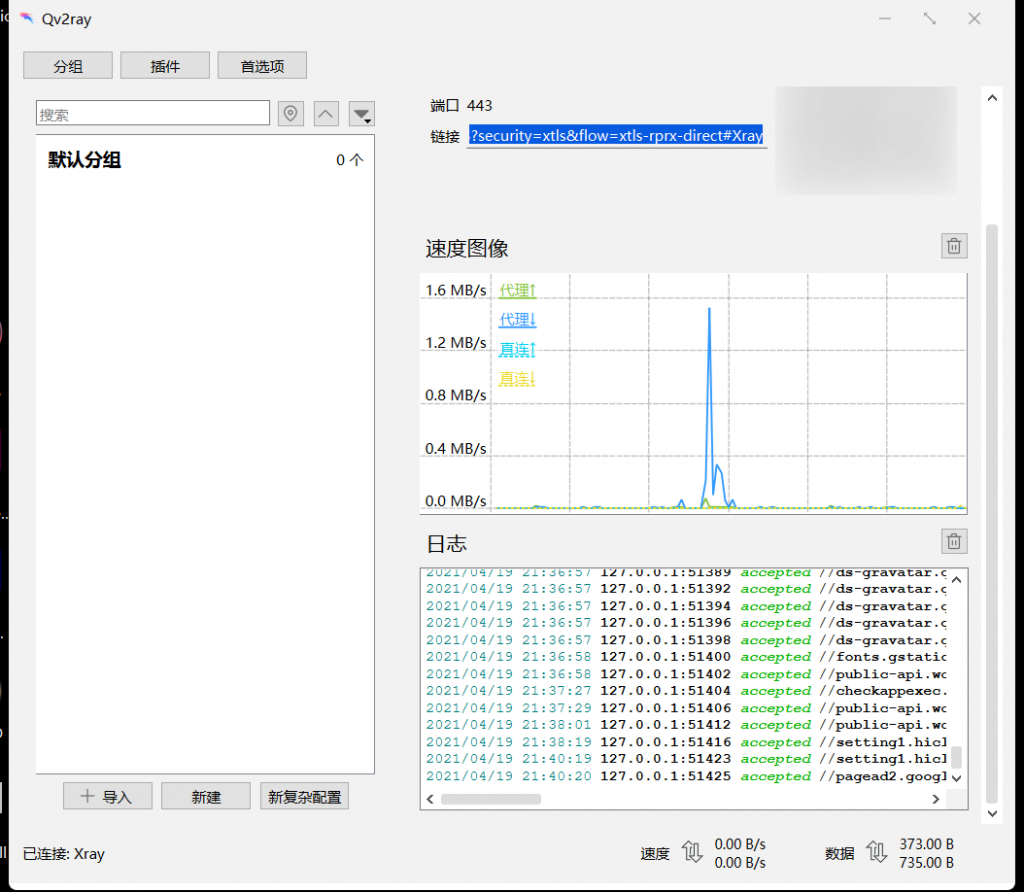Click the blurred QR code image
This screenshot has height=892, width=1024.
click(x=865, y=140)
